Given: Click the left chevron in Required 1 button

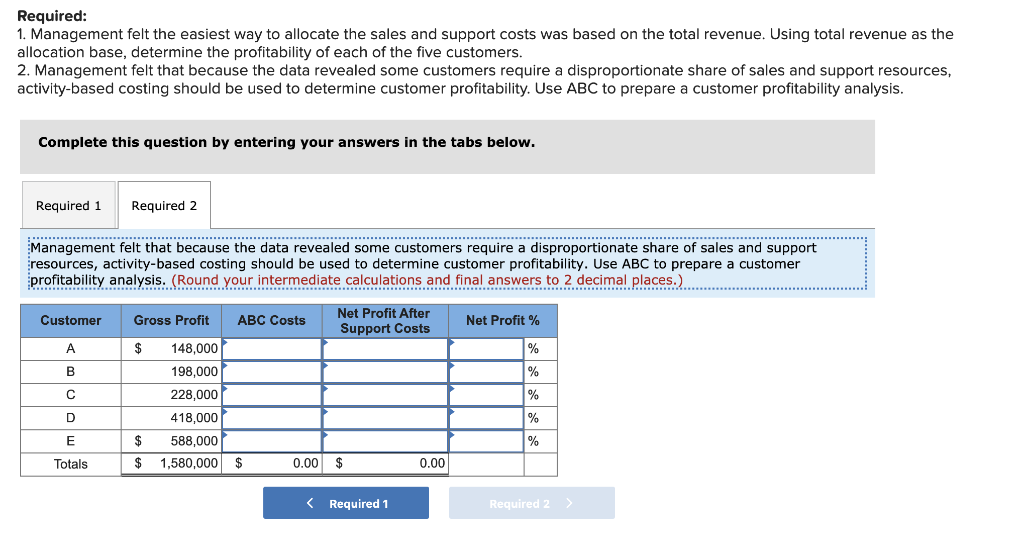Looking at the screenshot, I should (310, 503).
